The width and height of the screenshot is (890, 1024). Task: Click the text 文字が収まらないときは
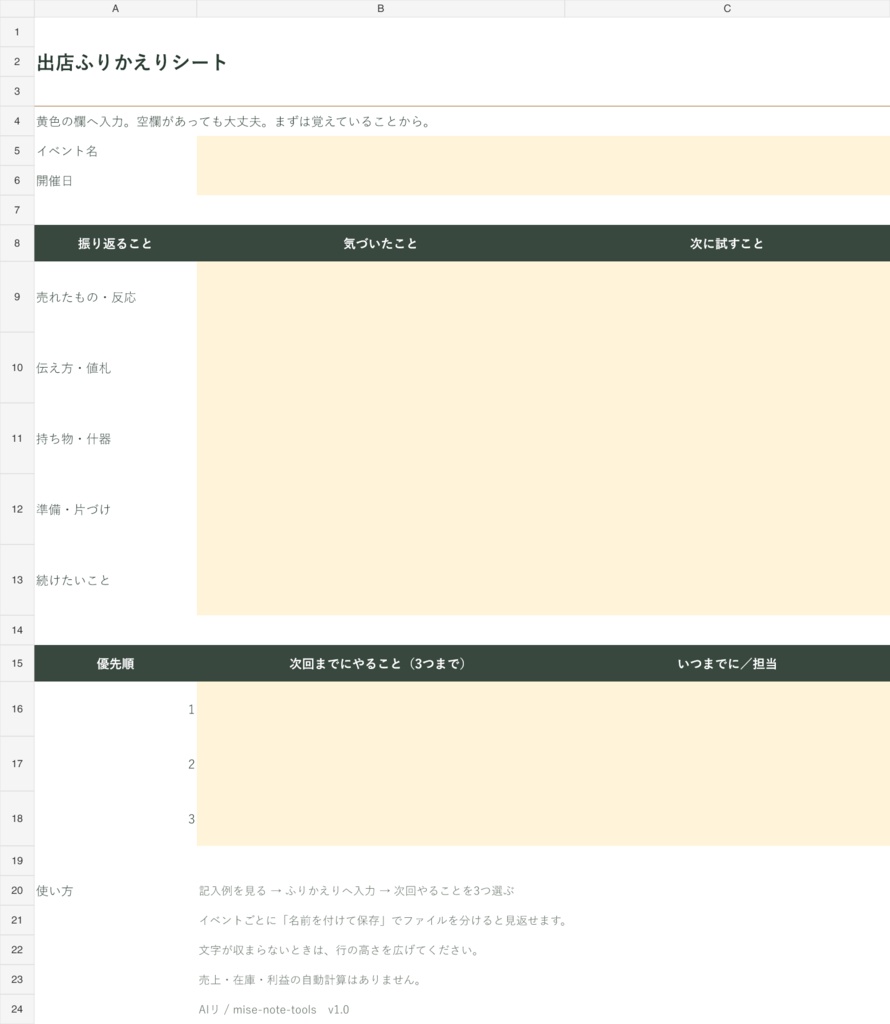pyautogui.click(x=339, y=950)
